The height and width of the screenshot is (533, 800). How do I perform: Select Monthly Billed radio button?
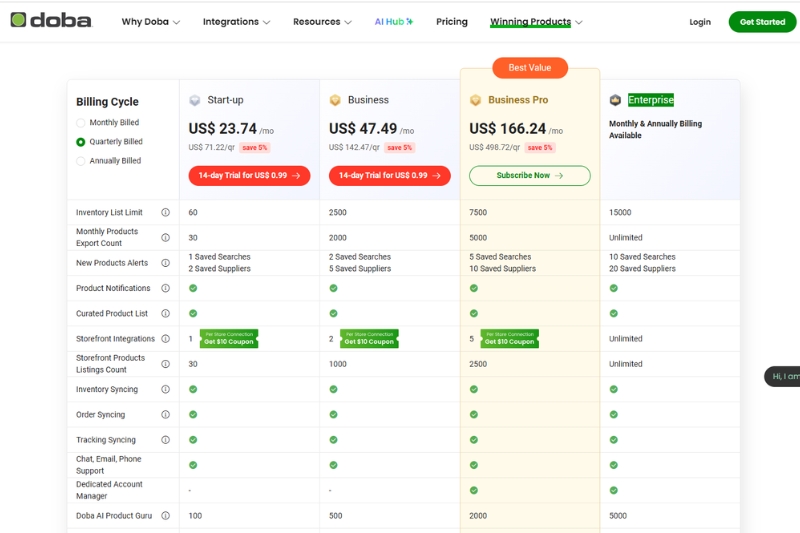[81, 122]
